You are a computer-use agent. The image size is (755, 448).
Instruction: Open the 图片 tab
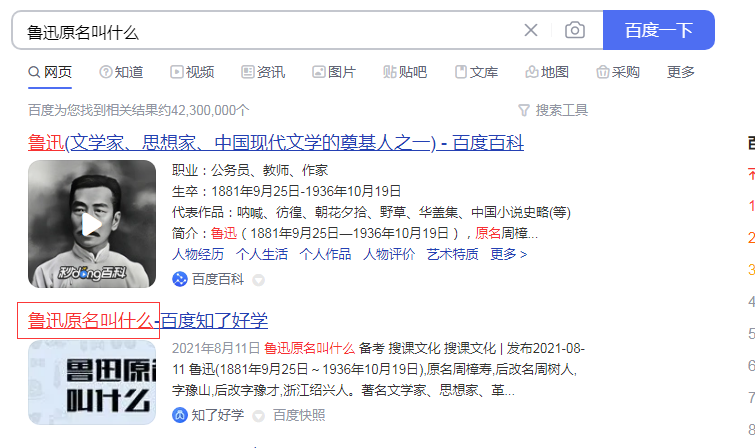(x=334, y=72)
